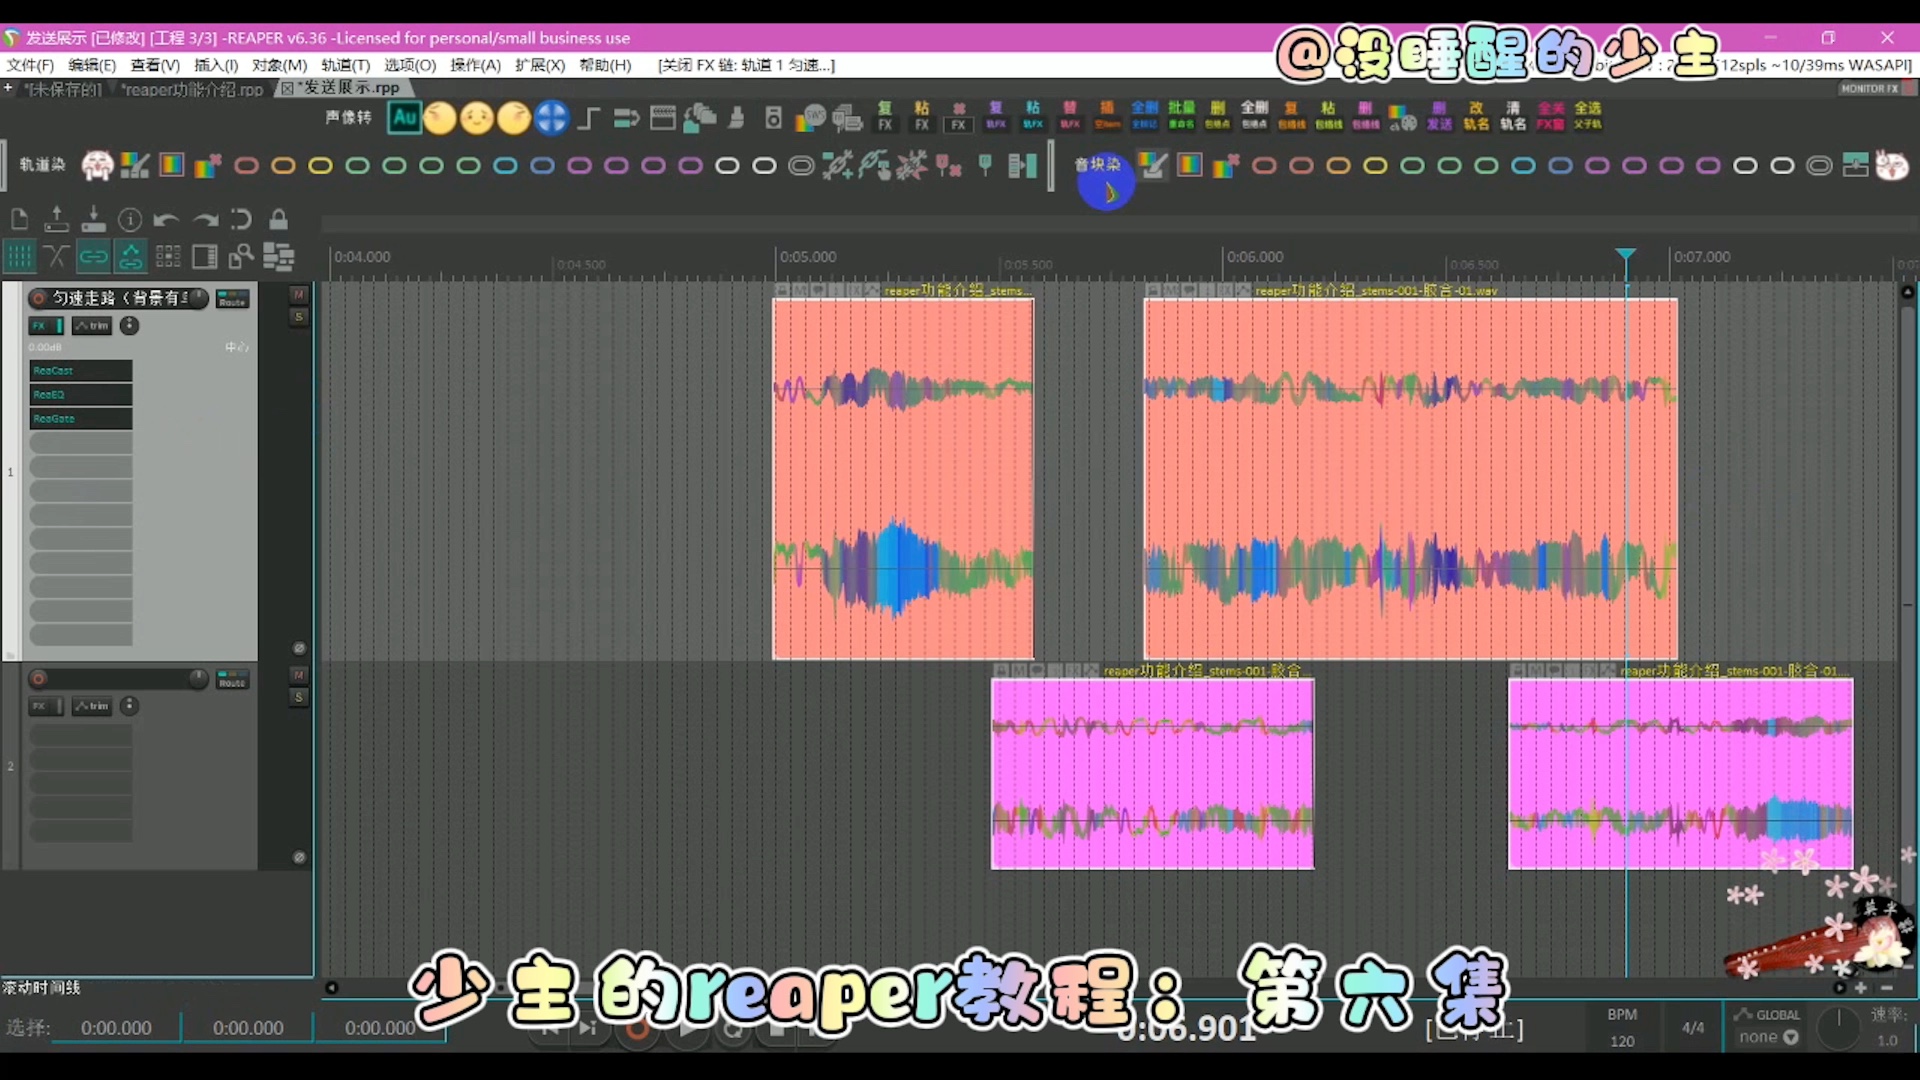Toggle the lock icon in toolbar
The width and height of the screenshot is (1920, 1080).
point(279,219)
